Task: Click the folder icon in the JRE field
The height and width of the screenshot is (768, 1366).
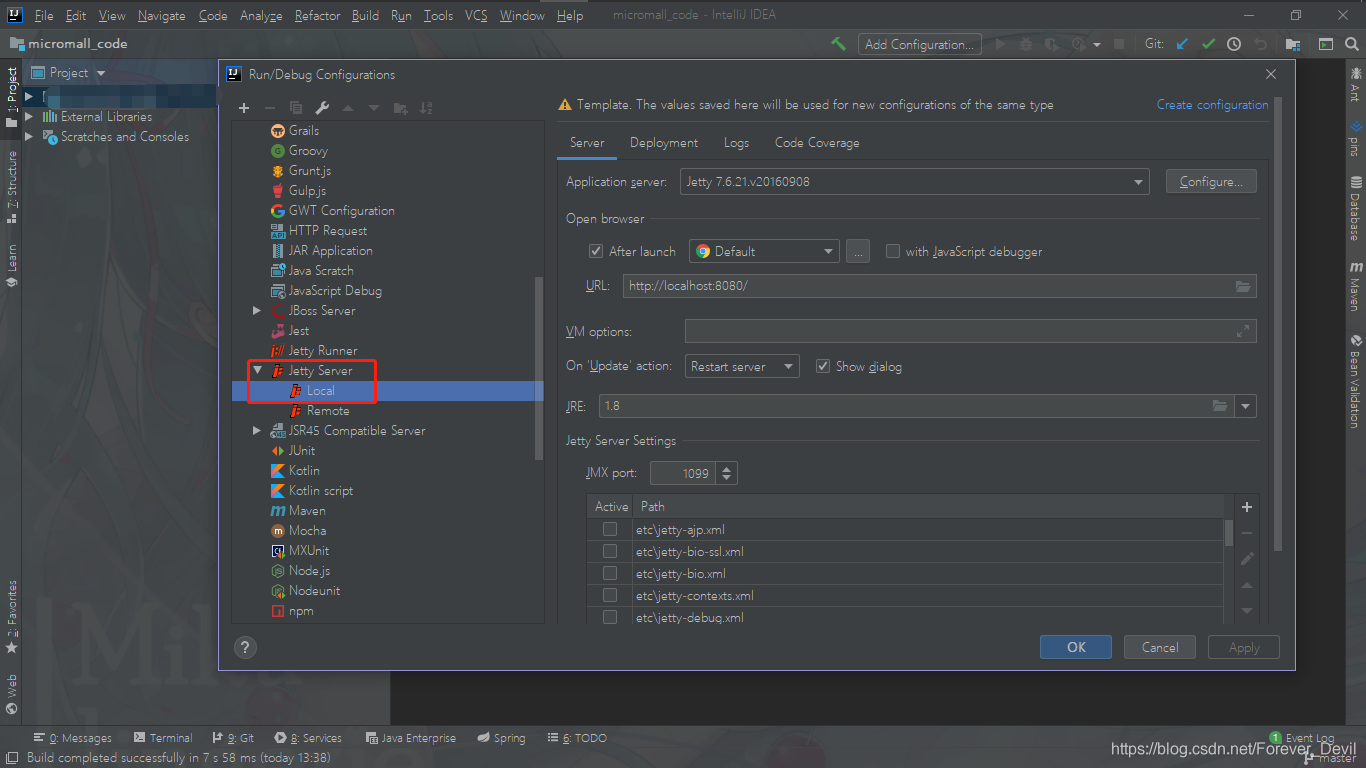Action: (1220, 406)
